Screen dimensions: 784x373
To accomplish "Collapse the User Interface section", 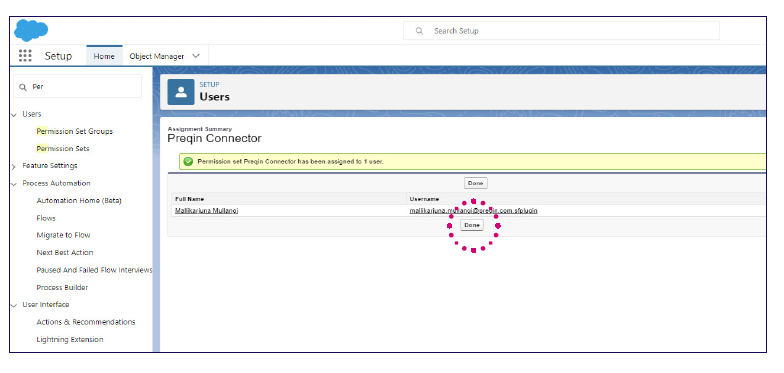I will tap(14, 305).
